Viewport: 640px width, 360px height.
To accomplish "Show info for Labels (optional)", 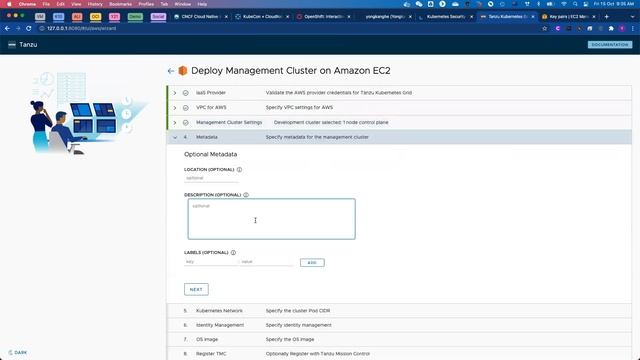I will pos(233,253).
